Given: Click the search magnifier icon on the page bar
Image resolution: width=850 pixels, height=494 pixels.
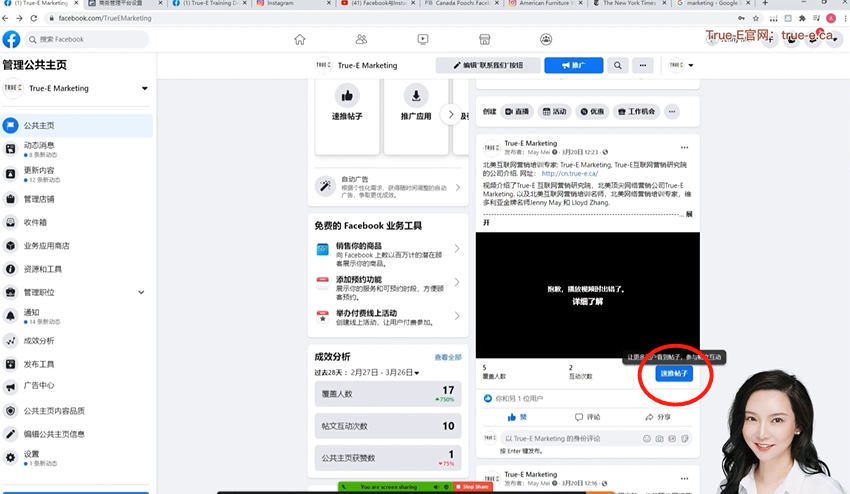Looking at the screenshot, I should (x=617, y=65).
